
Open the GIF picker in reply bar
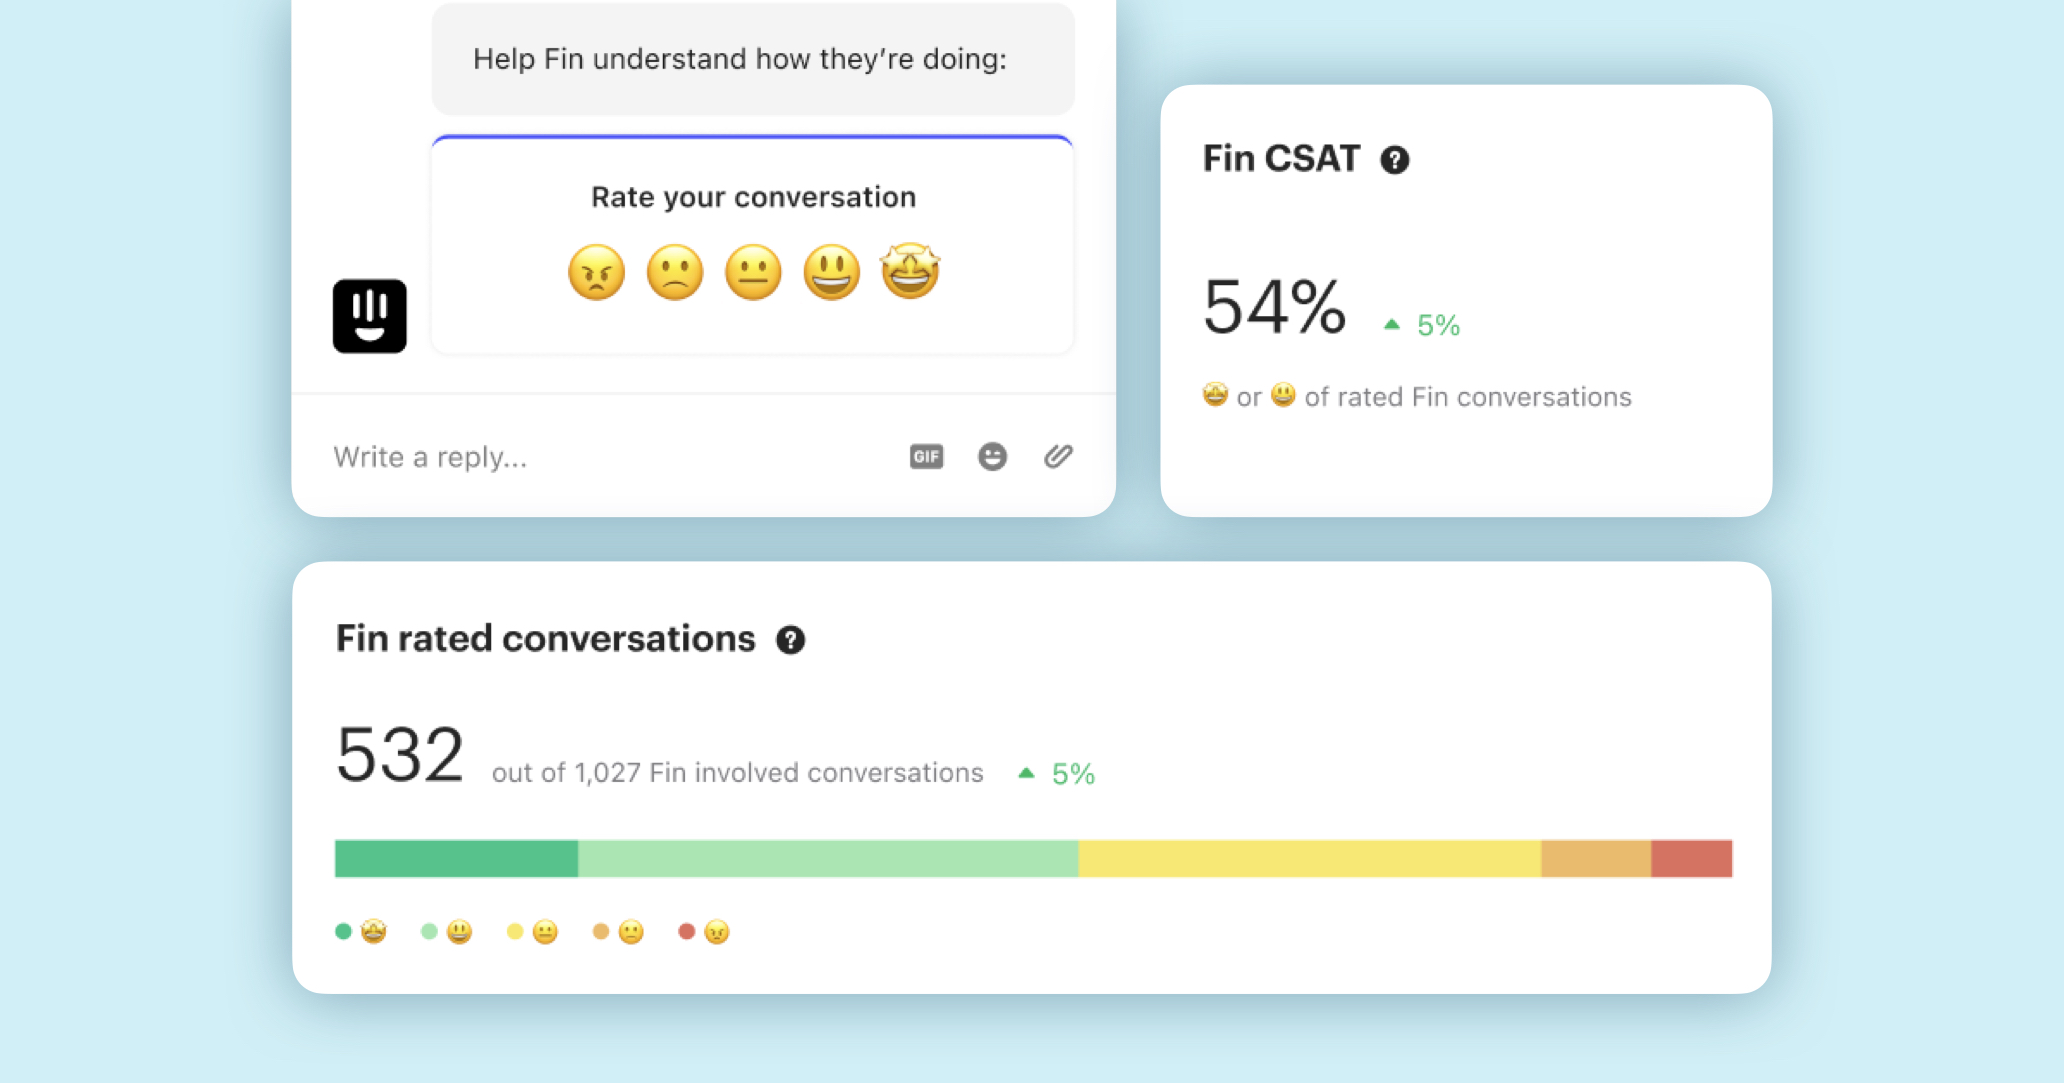coord(926,457)
